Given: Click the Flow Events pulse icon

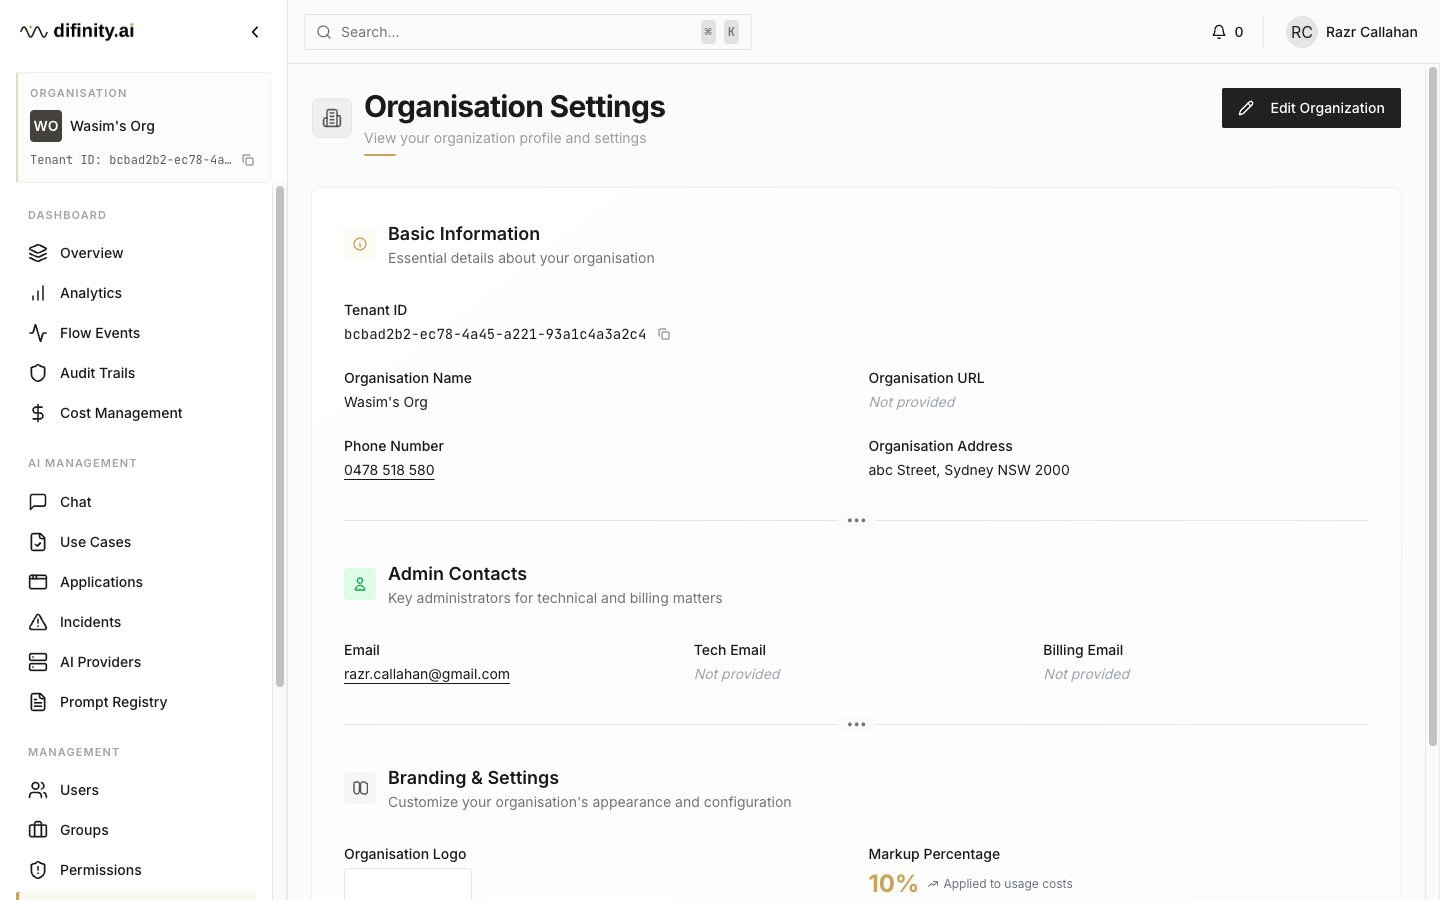Looking at the screenshot, I should point(38,333).
